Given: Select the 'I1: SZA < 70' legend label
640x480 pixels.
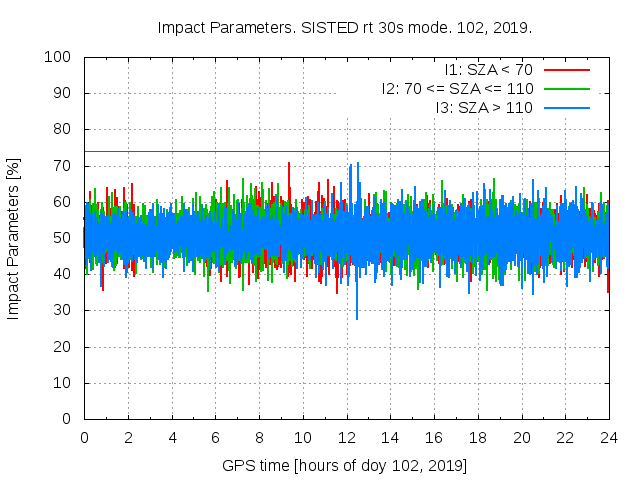Looking at the screenshot, I should (488, 70).
